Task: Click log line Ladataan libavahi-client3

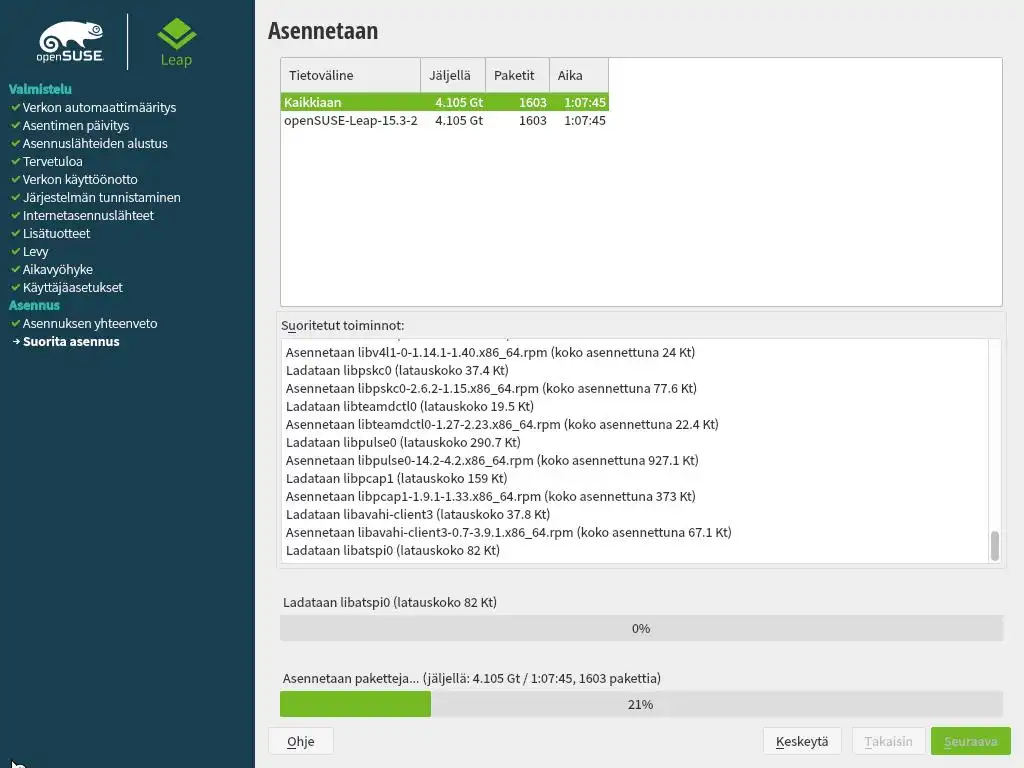Action: tap(418, 514)
